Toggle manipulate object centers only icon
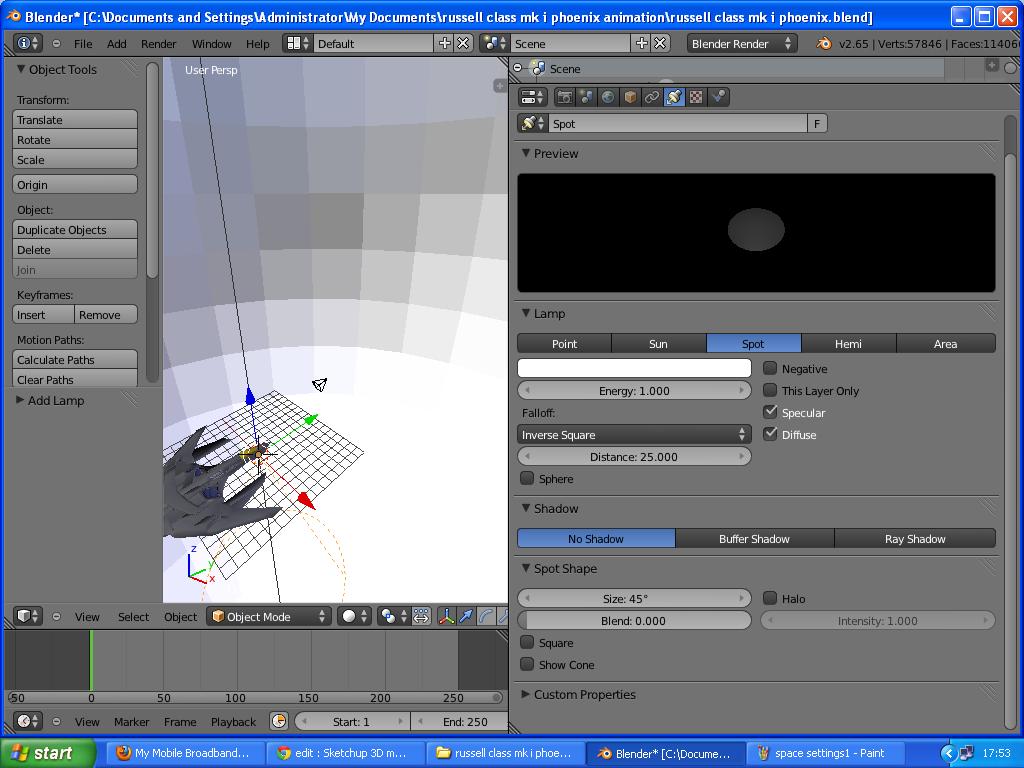The height and width of the screenshot is (768, 1024). coord(421,616)
